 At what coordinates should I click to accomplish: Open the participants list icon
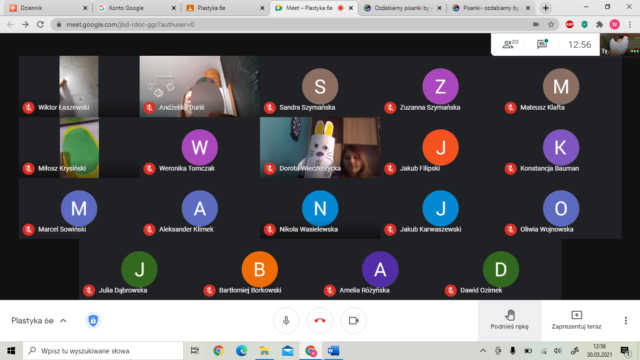point(509,44)
